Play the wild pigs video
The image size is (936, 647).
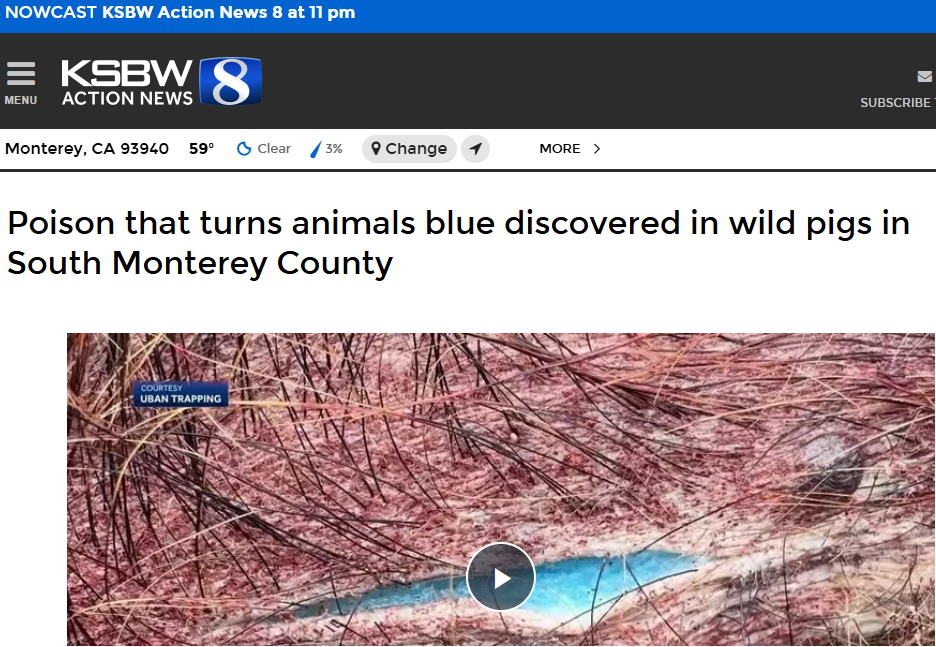(x=501, y=577)
